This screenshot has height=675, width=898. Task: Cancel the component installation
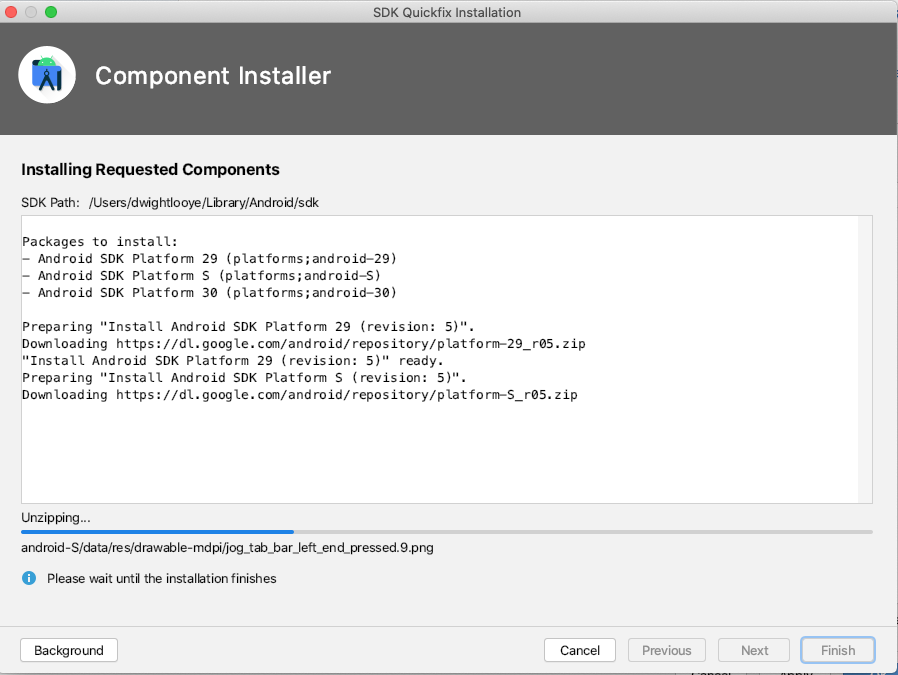[580, 650]
